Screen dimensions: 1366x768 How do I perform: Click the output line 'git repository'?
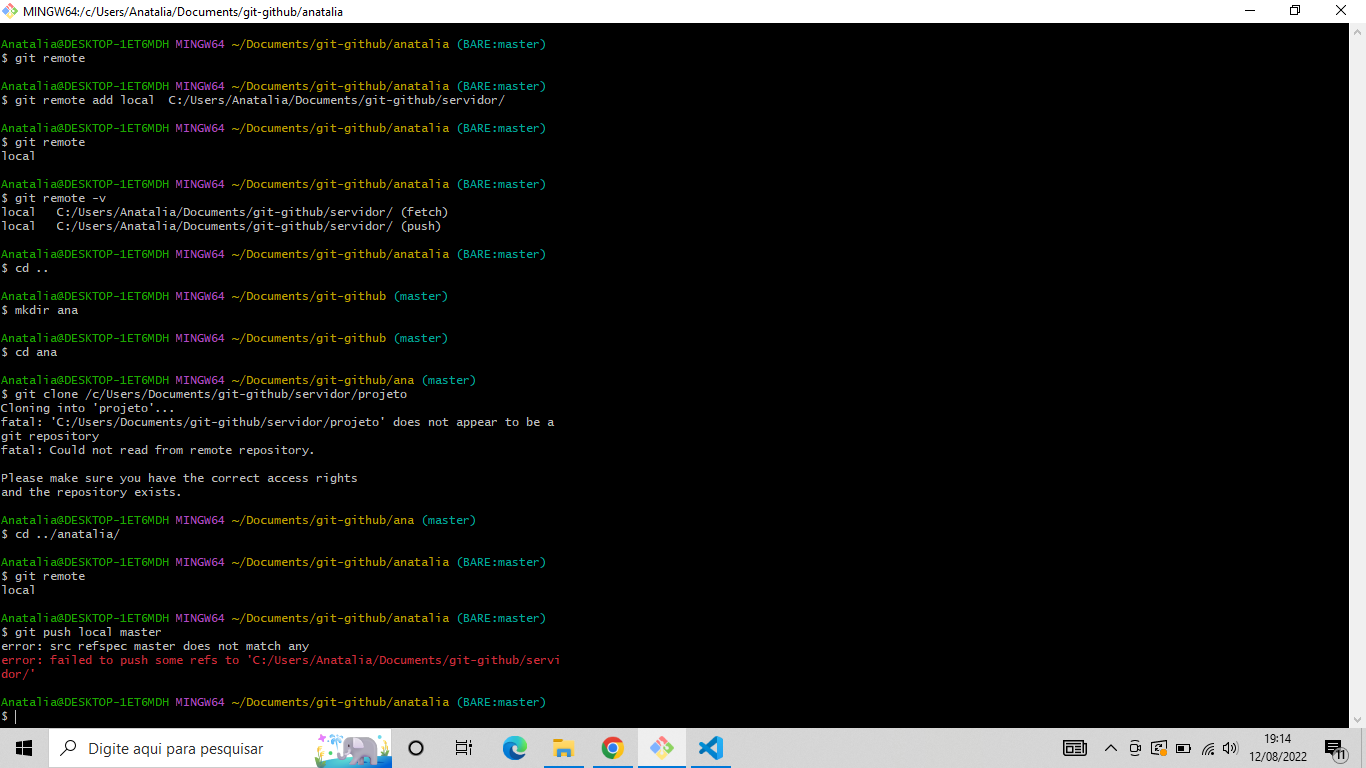point(50,436)
